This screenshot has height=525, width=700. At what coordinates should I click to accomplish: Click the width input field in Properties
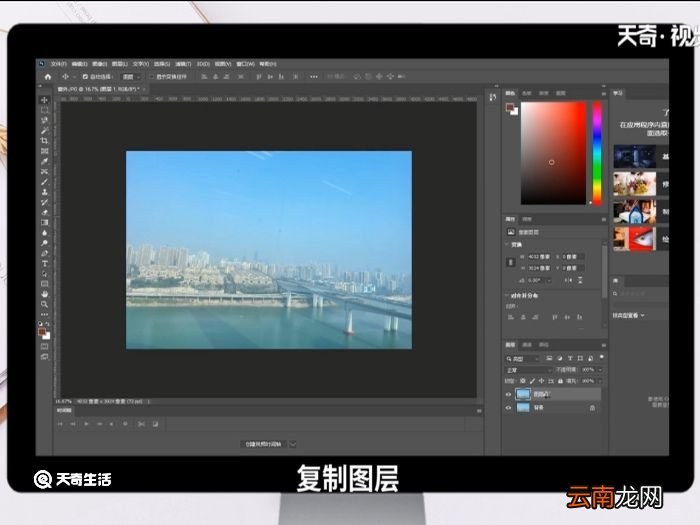pyautogui.click(x=539, y=257)
